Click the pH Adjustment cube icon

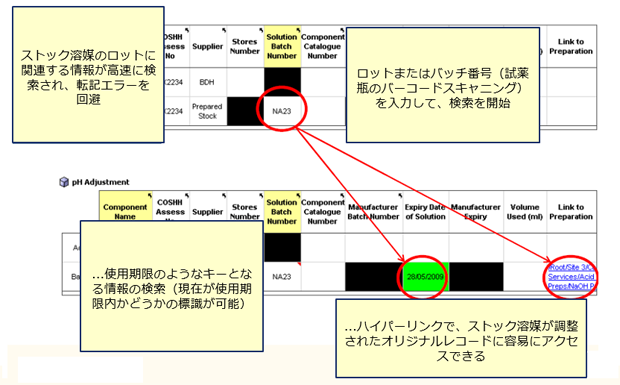[x=64, y=182]
